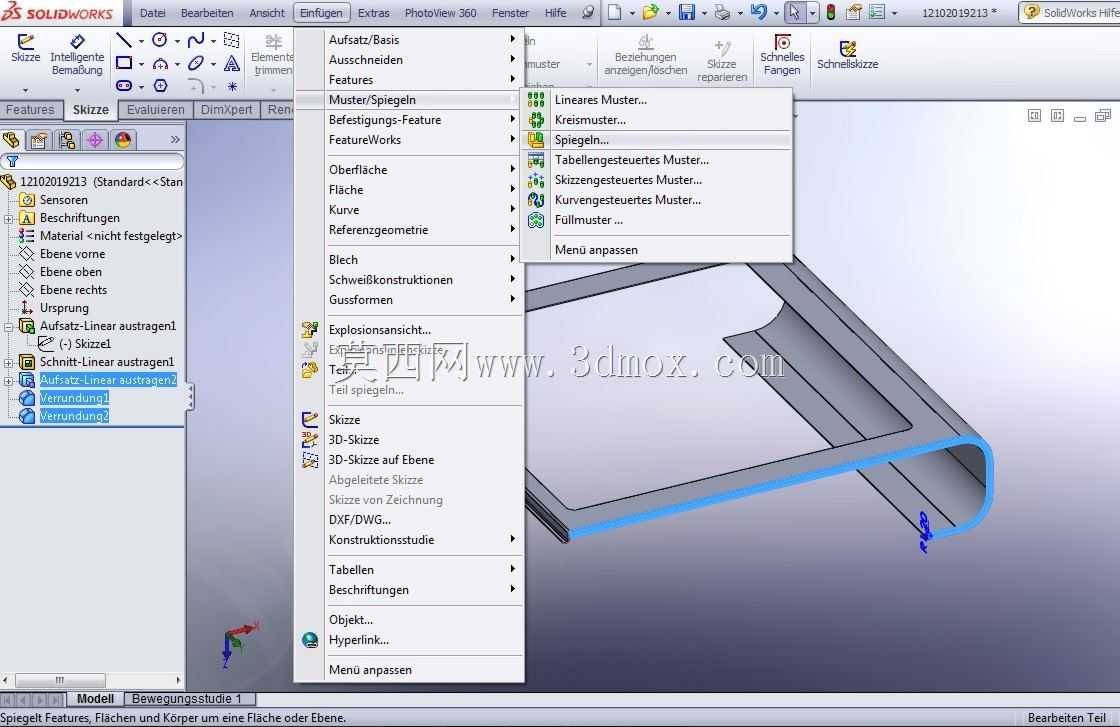Click the rebuild traffic light icon
The image size is (1120, 727).
pyautogui.click(x=831, y=12)
